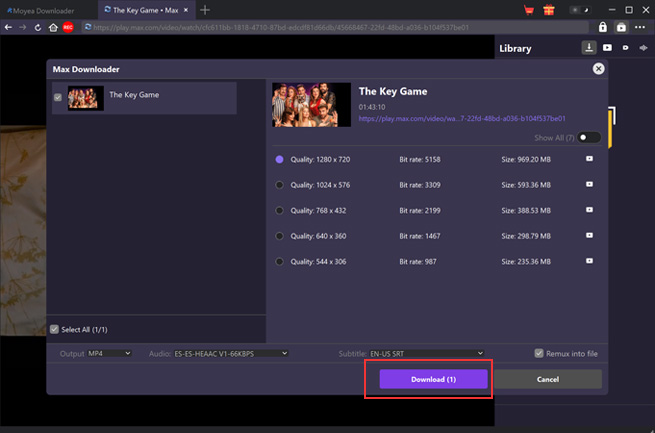Image resolution: width=655 pixels, height=433 pixels.
Task: Select quality 1024 x 576 radio button
Action: 279,184
